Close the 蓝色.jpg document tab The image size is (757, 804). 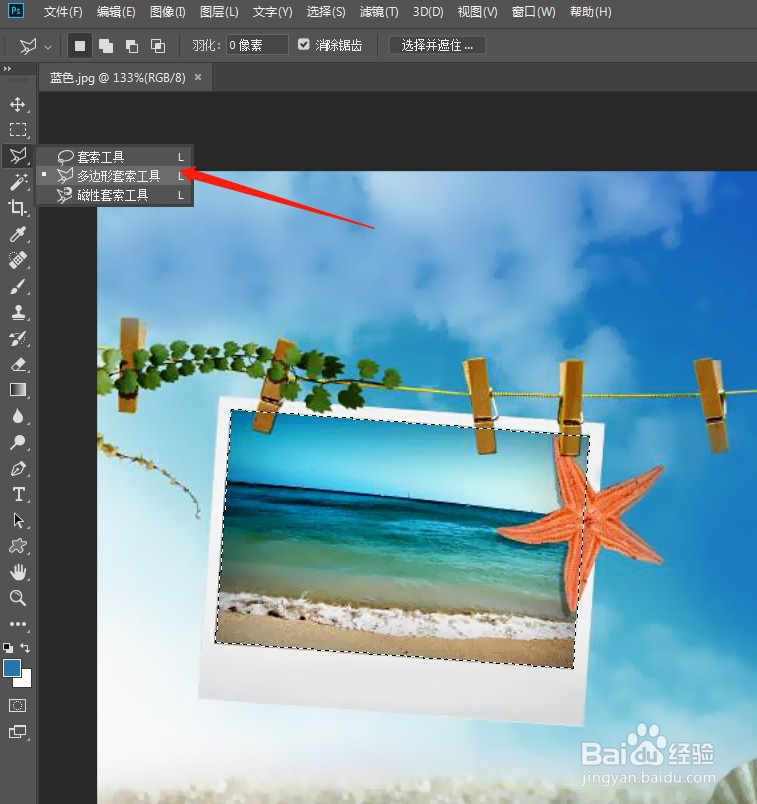(198, 77)
